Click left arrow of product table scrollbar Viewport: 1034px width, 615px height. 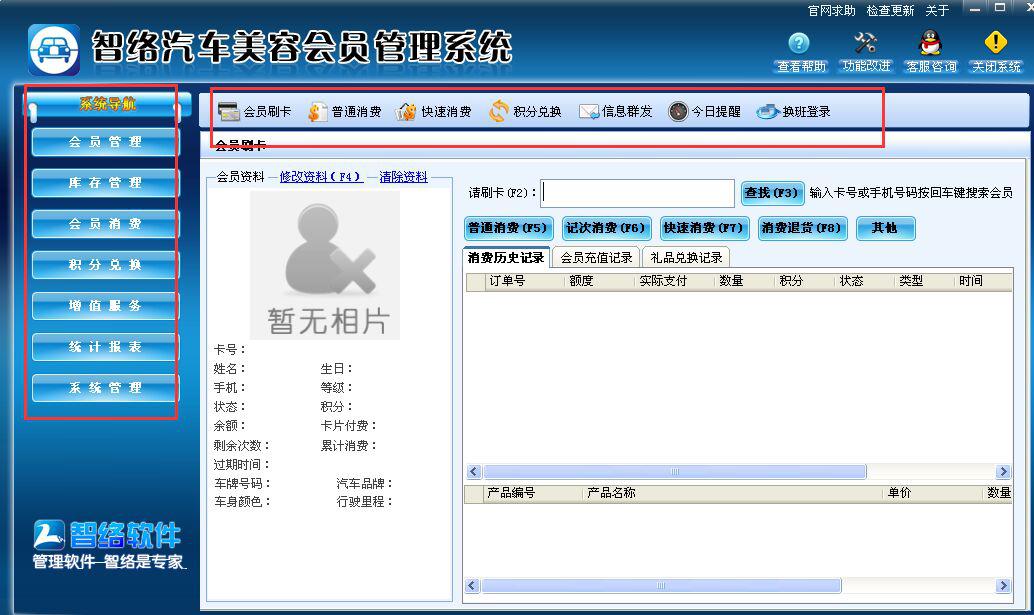click(x=472, y=585)
